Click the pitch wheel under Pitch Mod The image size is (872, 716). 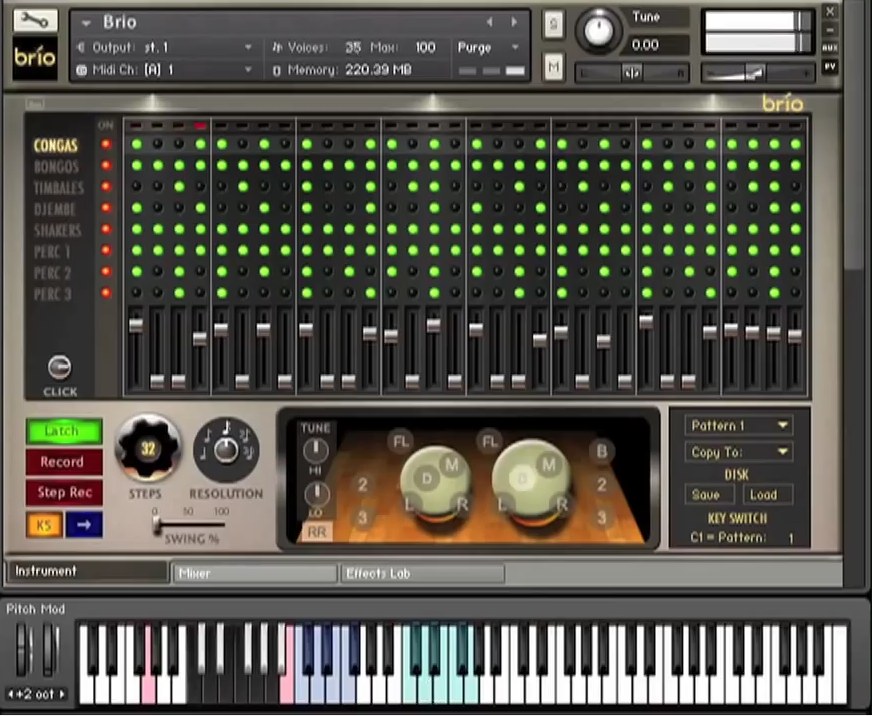(x=22, y=649)
